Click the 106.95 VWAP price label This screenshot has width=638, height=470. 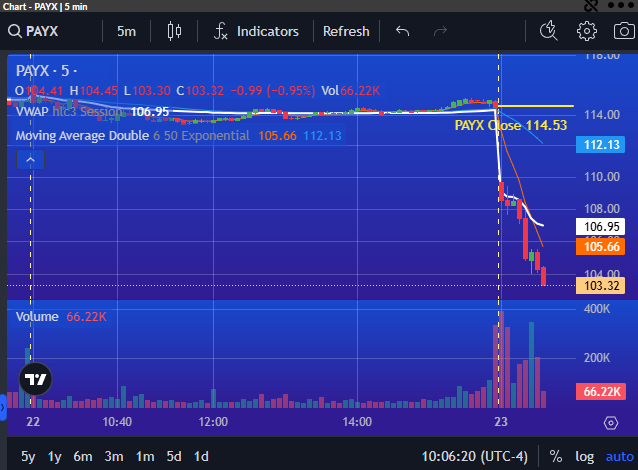(x=601, y=226)
